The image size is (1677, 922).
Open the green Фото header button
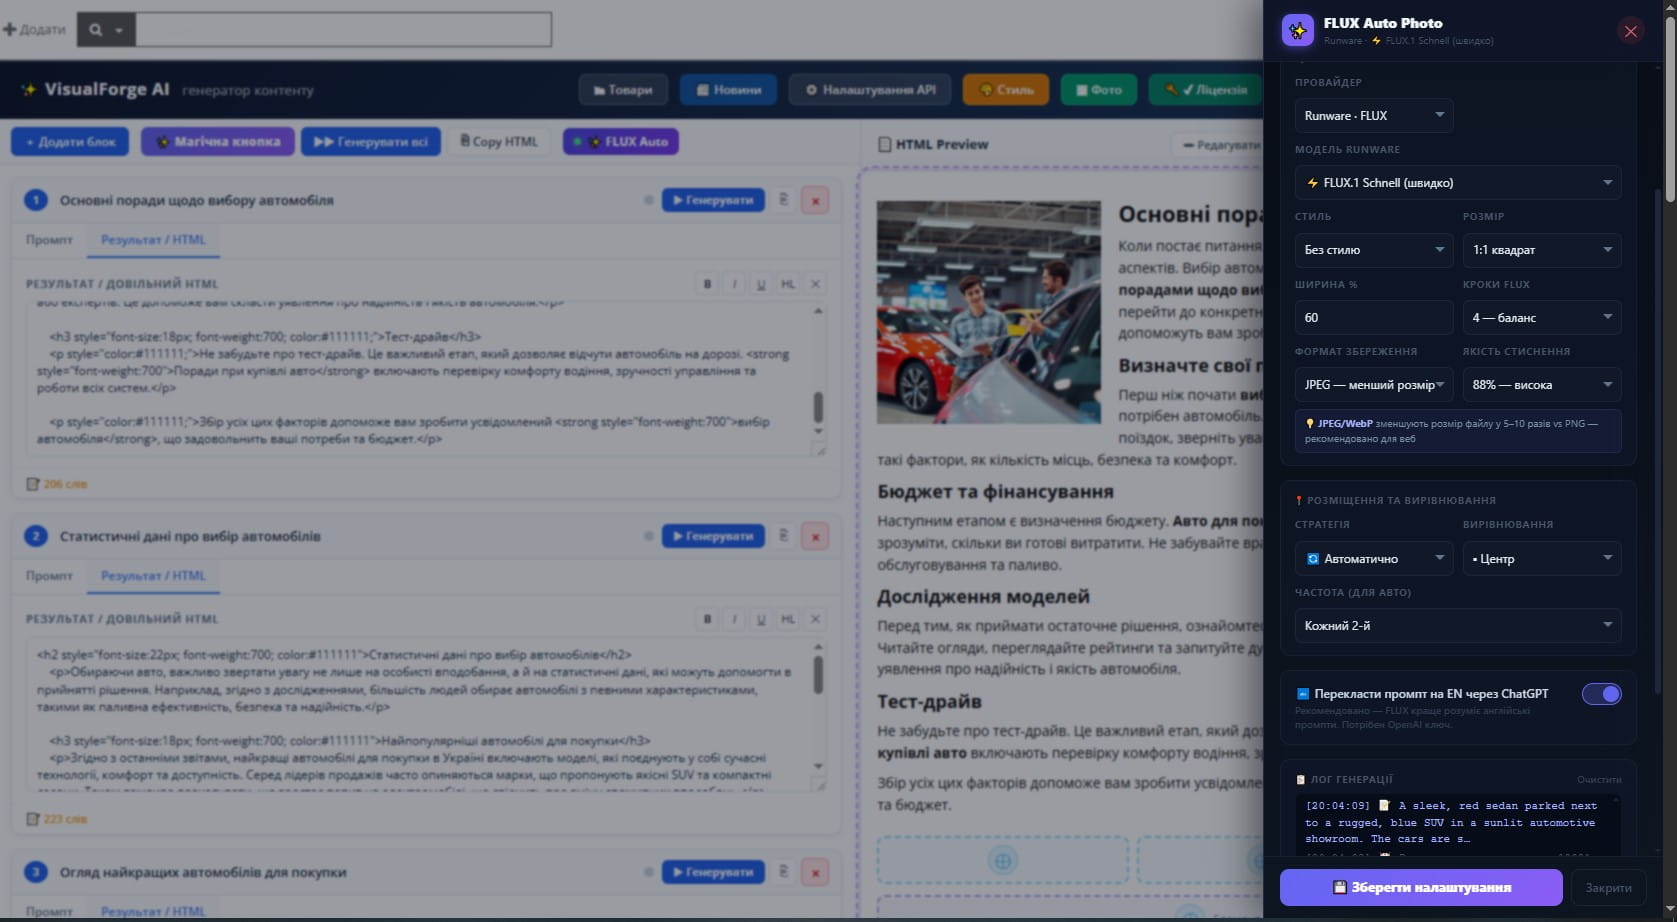coord(1099,90)
